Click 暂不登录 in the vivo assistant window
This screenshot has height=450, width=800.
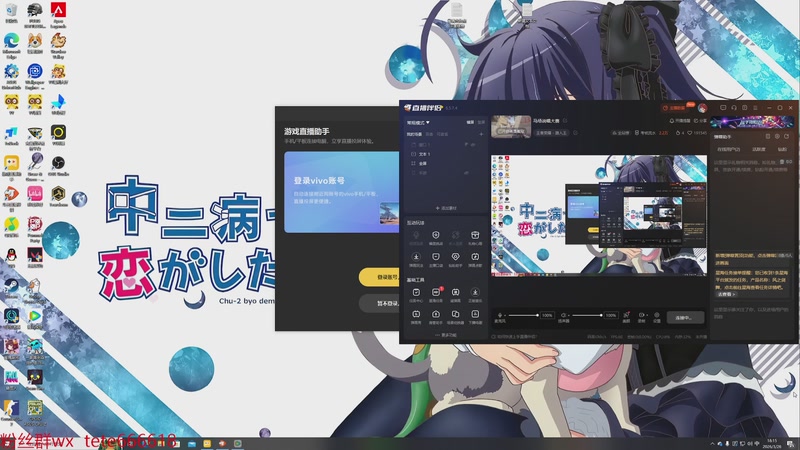point(379,303)
